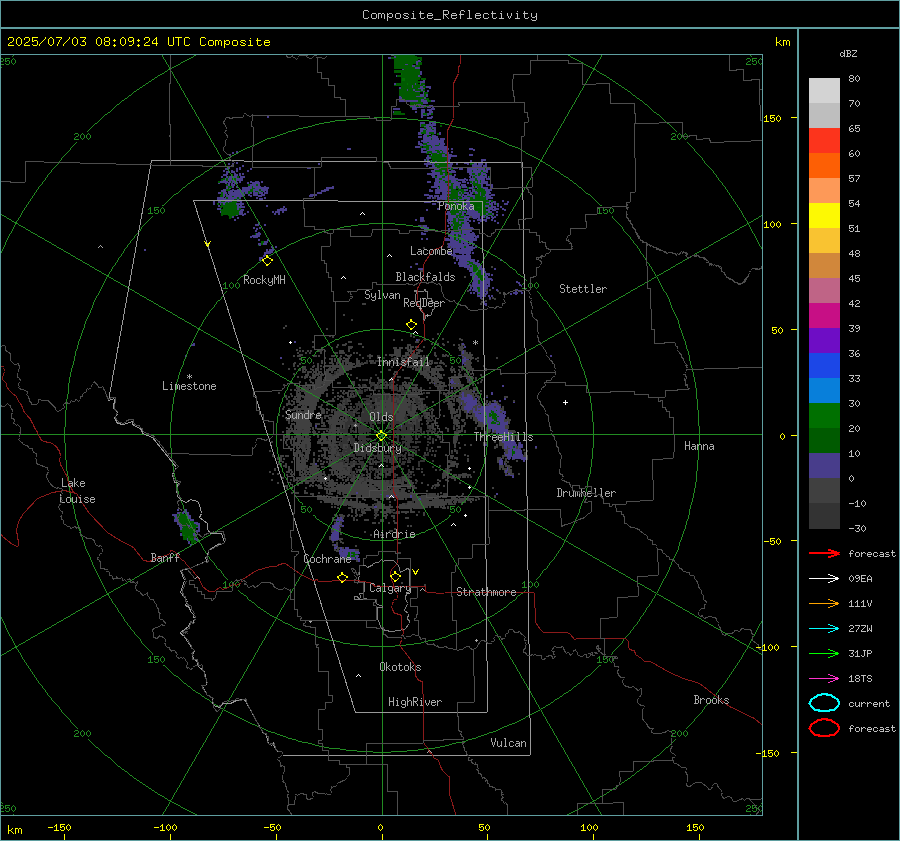Click the Cochrane city label
The width and height of the screenshot is (900, 841).
tap(327, 559)
